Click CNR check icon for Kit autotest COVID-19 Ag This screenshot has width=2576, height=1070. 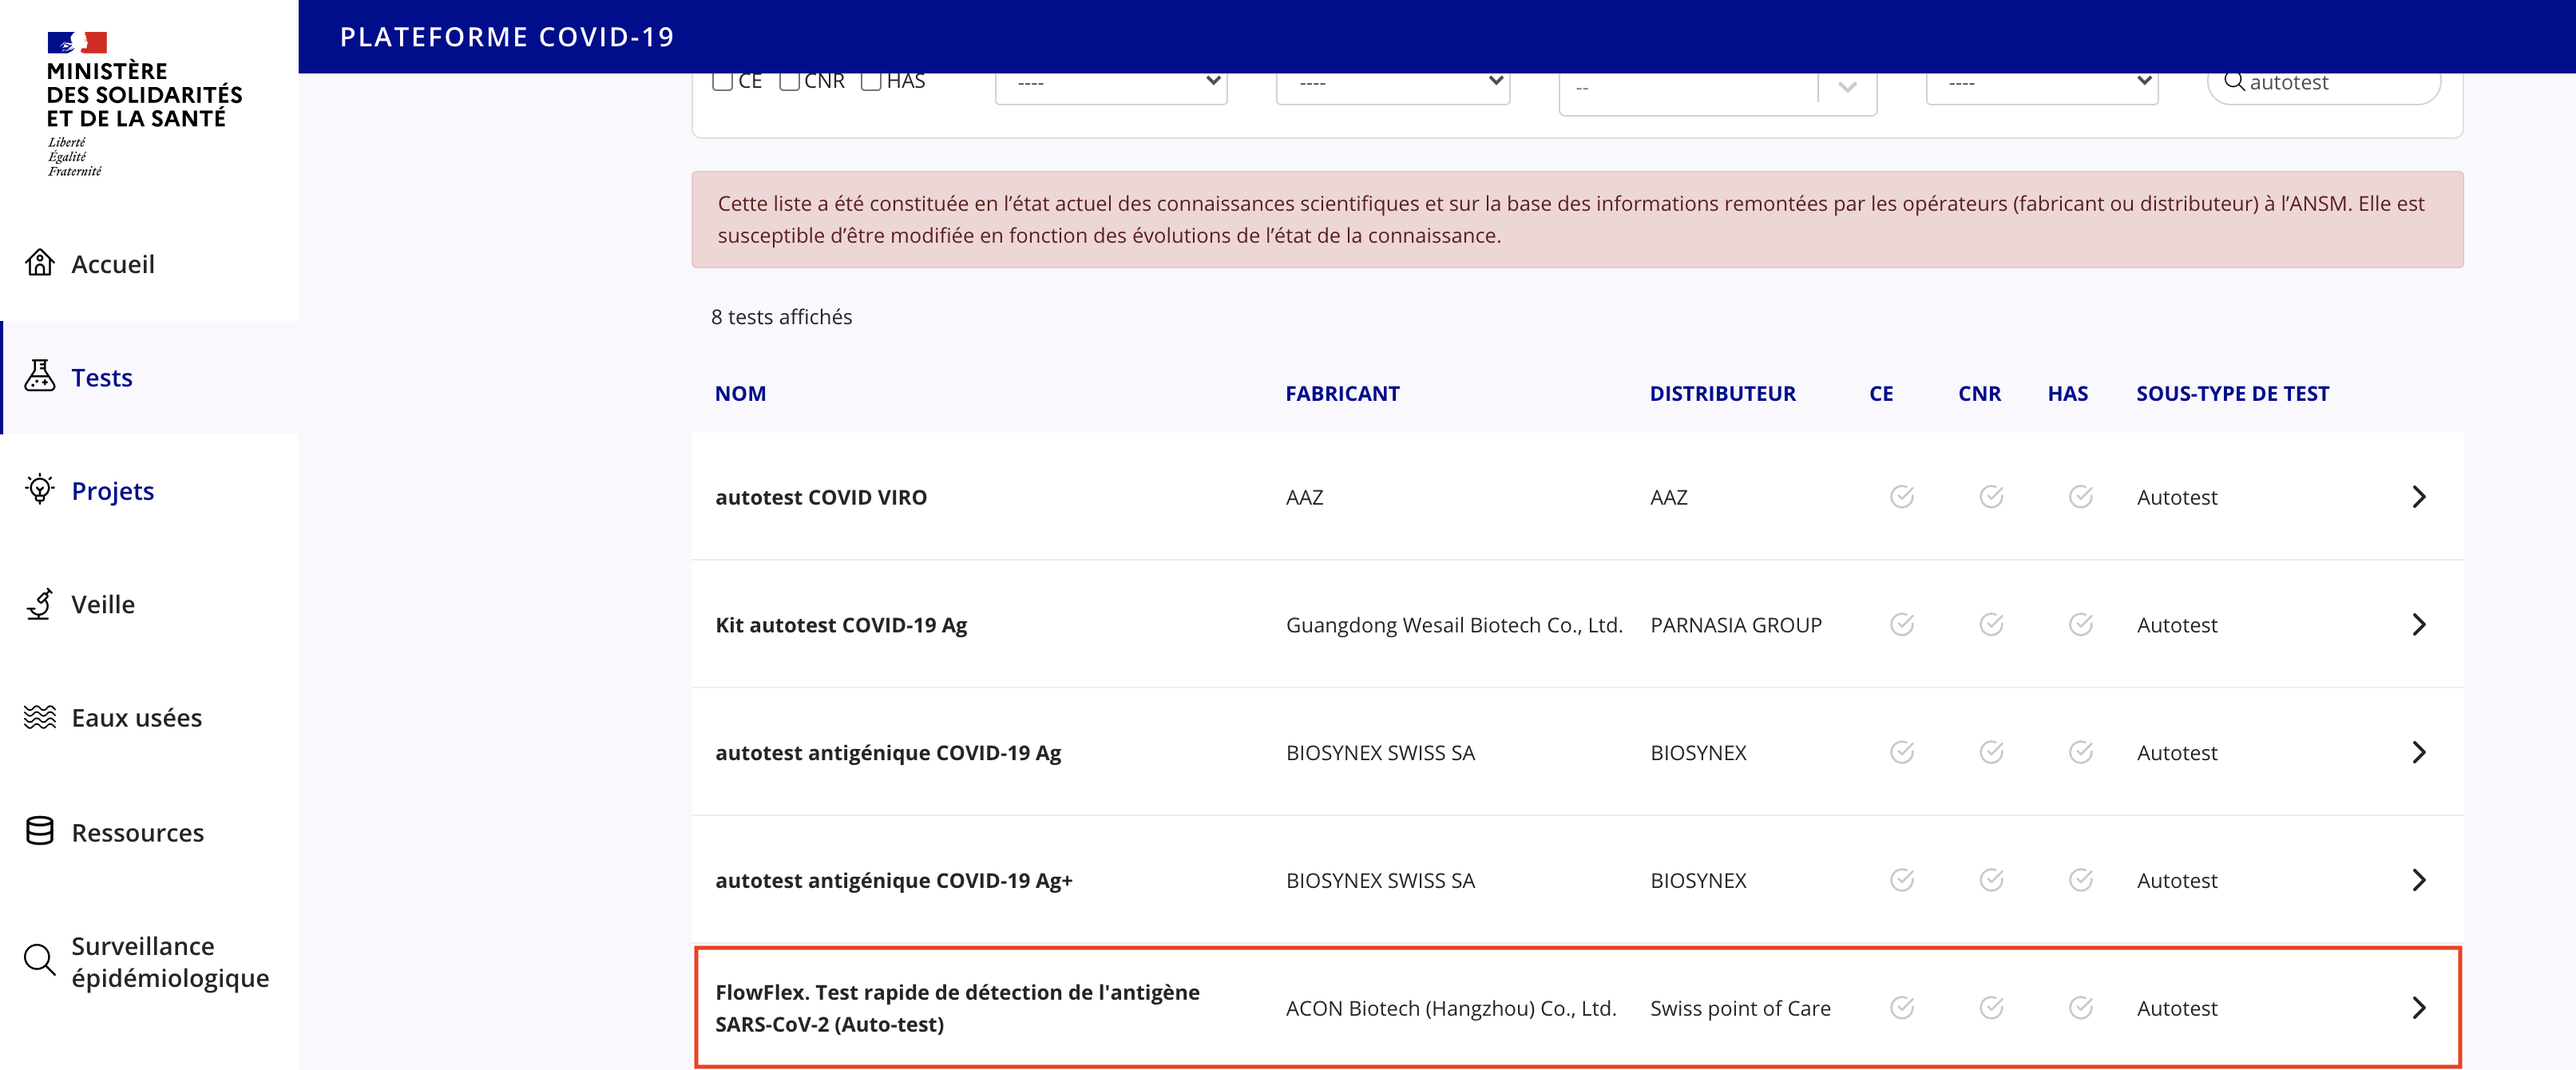(1991, 625)
